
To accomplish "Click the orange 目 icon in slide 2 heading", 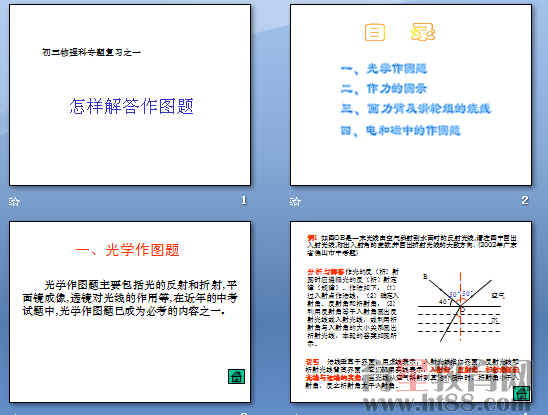I will coord(375,33).
